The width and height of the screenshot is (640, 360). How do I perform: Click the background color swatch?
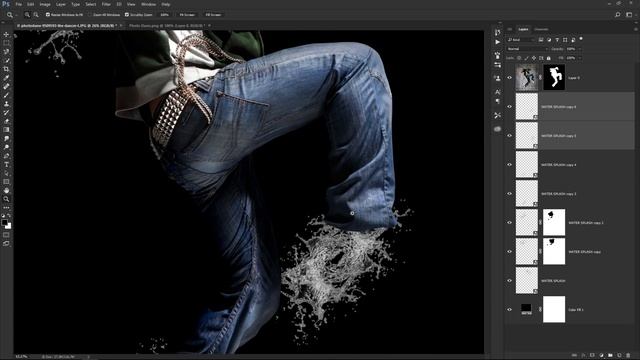9,227
